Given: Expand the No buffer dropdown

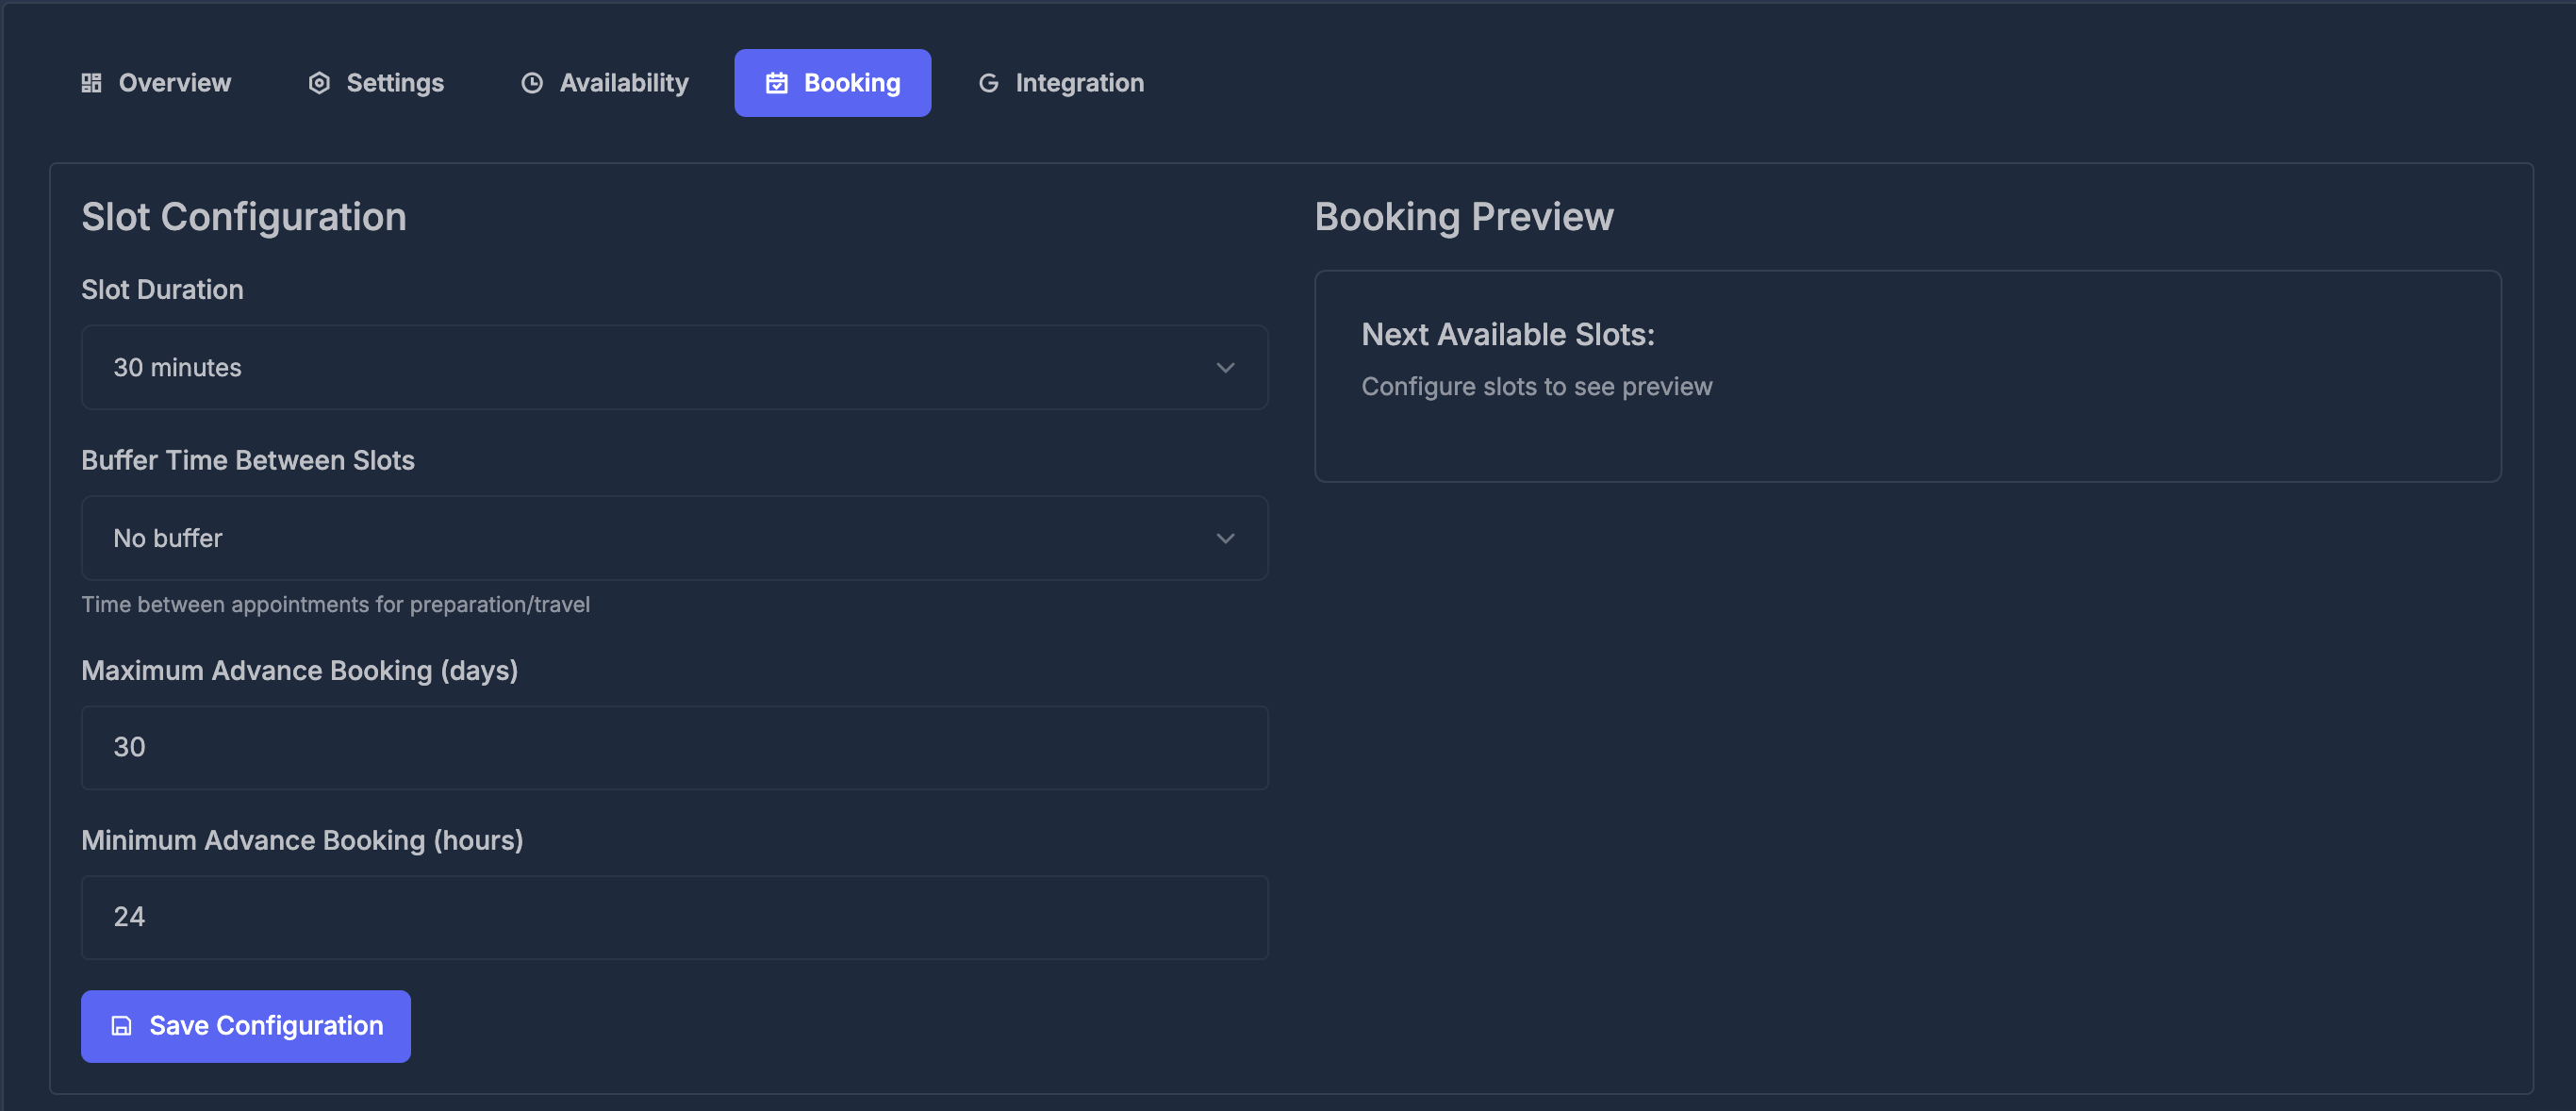Looking at the screenshot, I should (x=674, y=538).
